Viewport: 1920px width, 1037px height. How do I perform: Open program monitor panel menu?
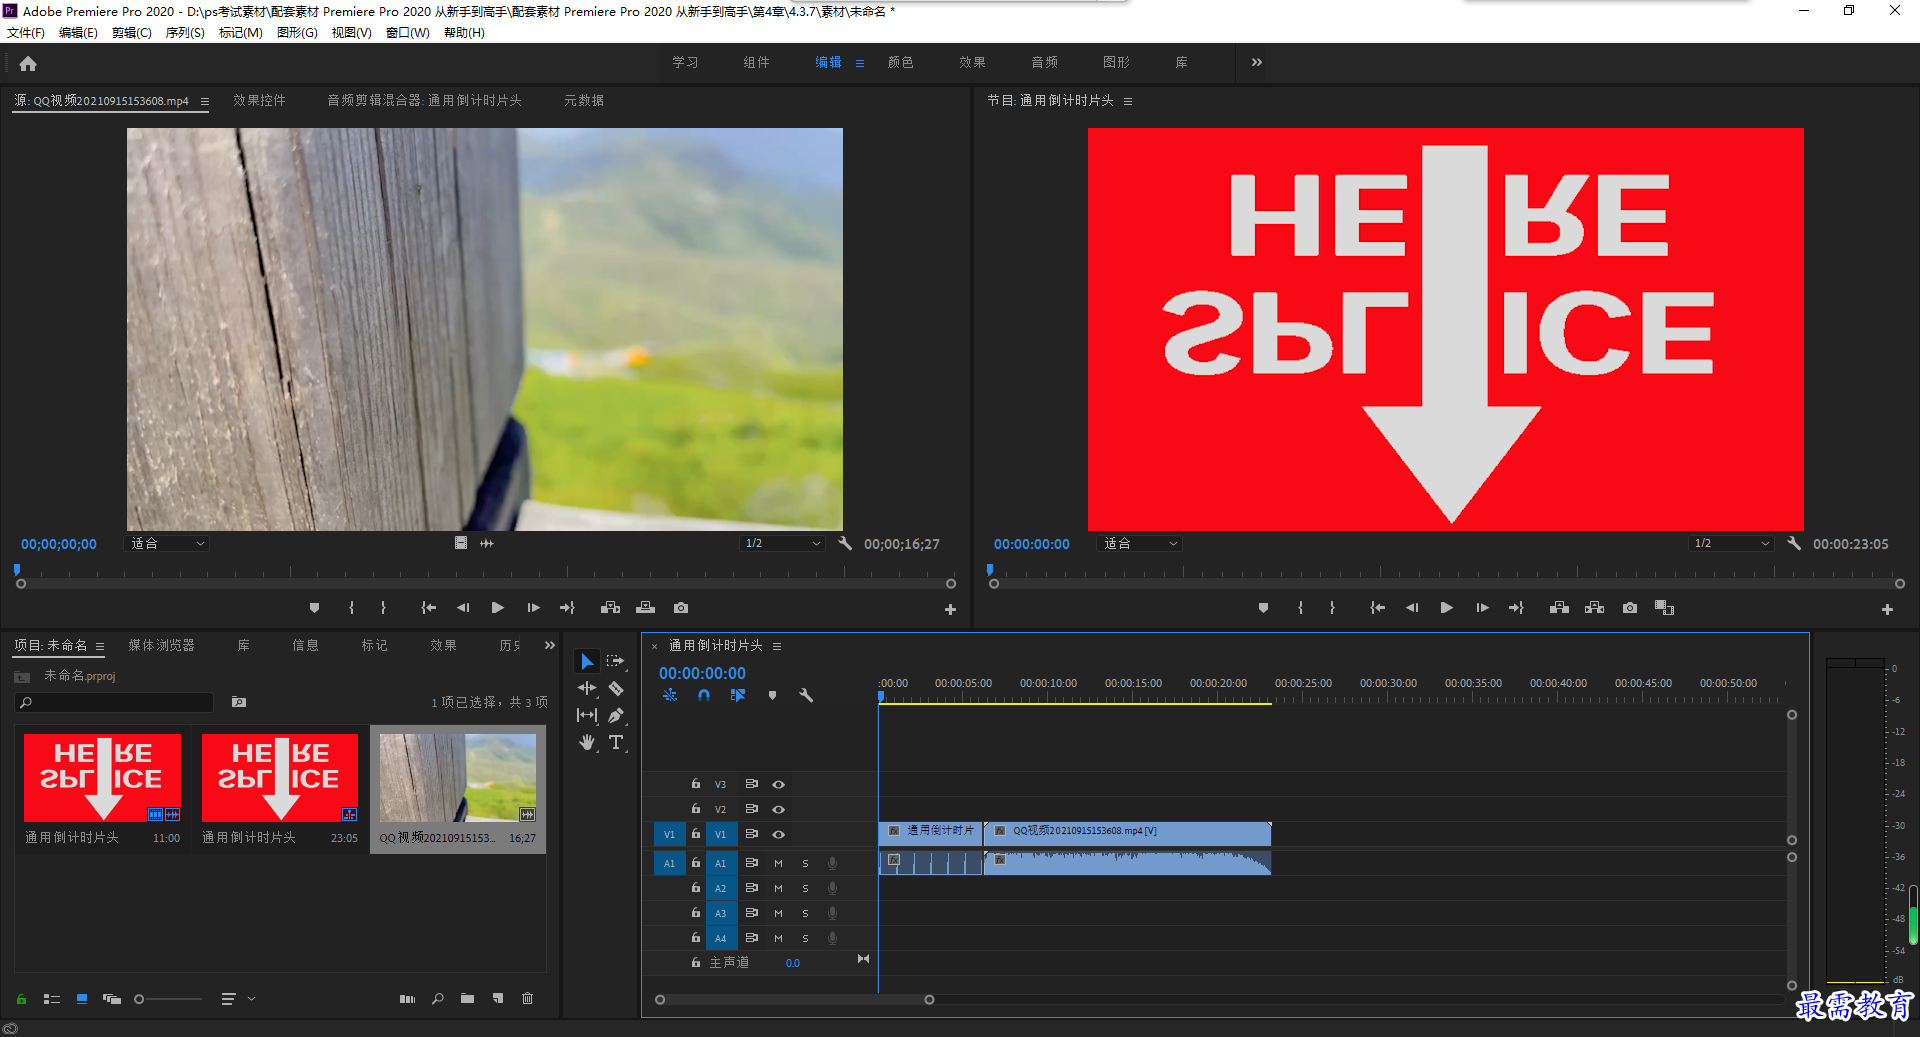[1128, 101]
